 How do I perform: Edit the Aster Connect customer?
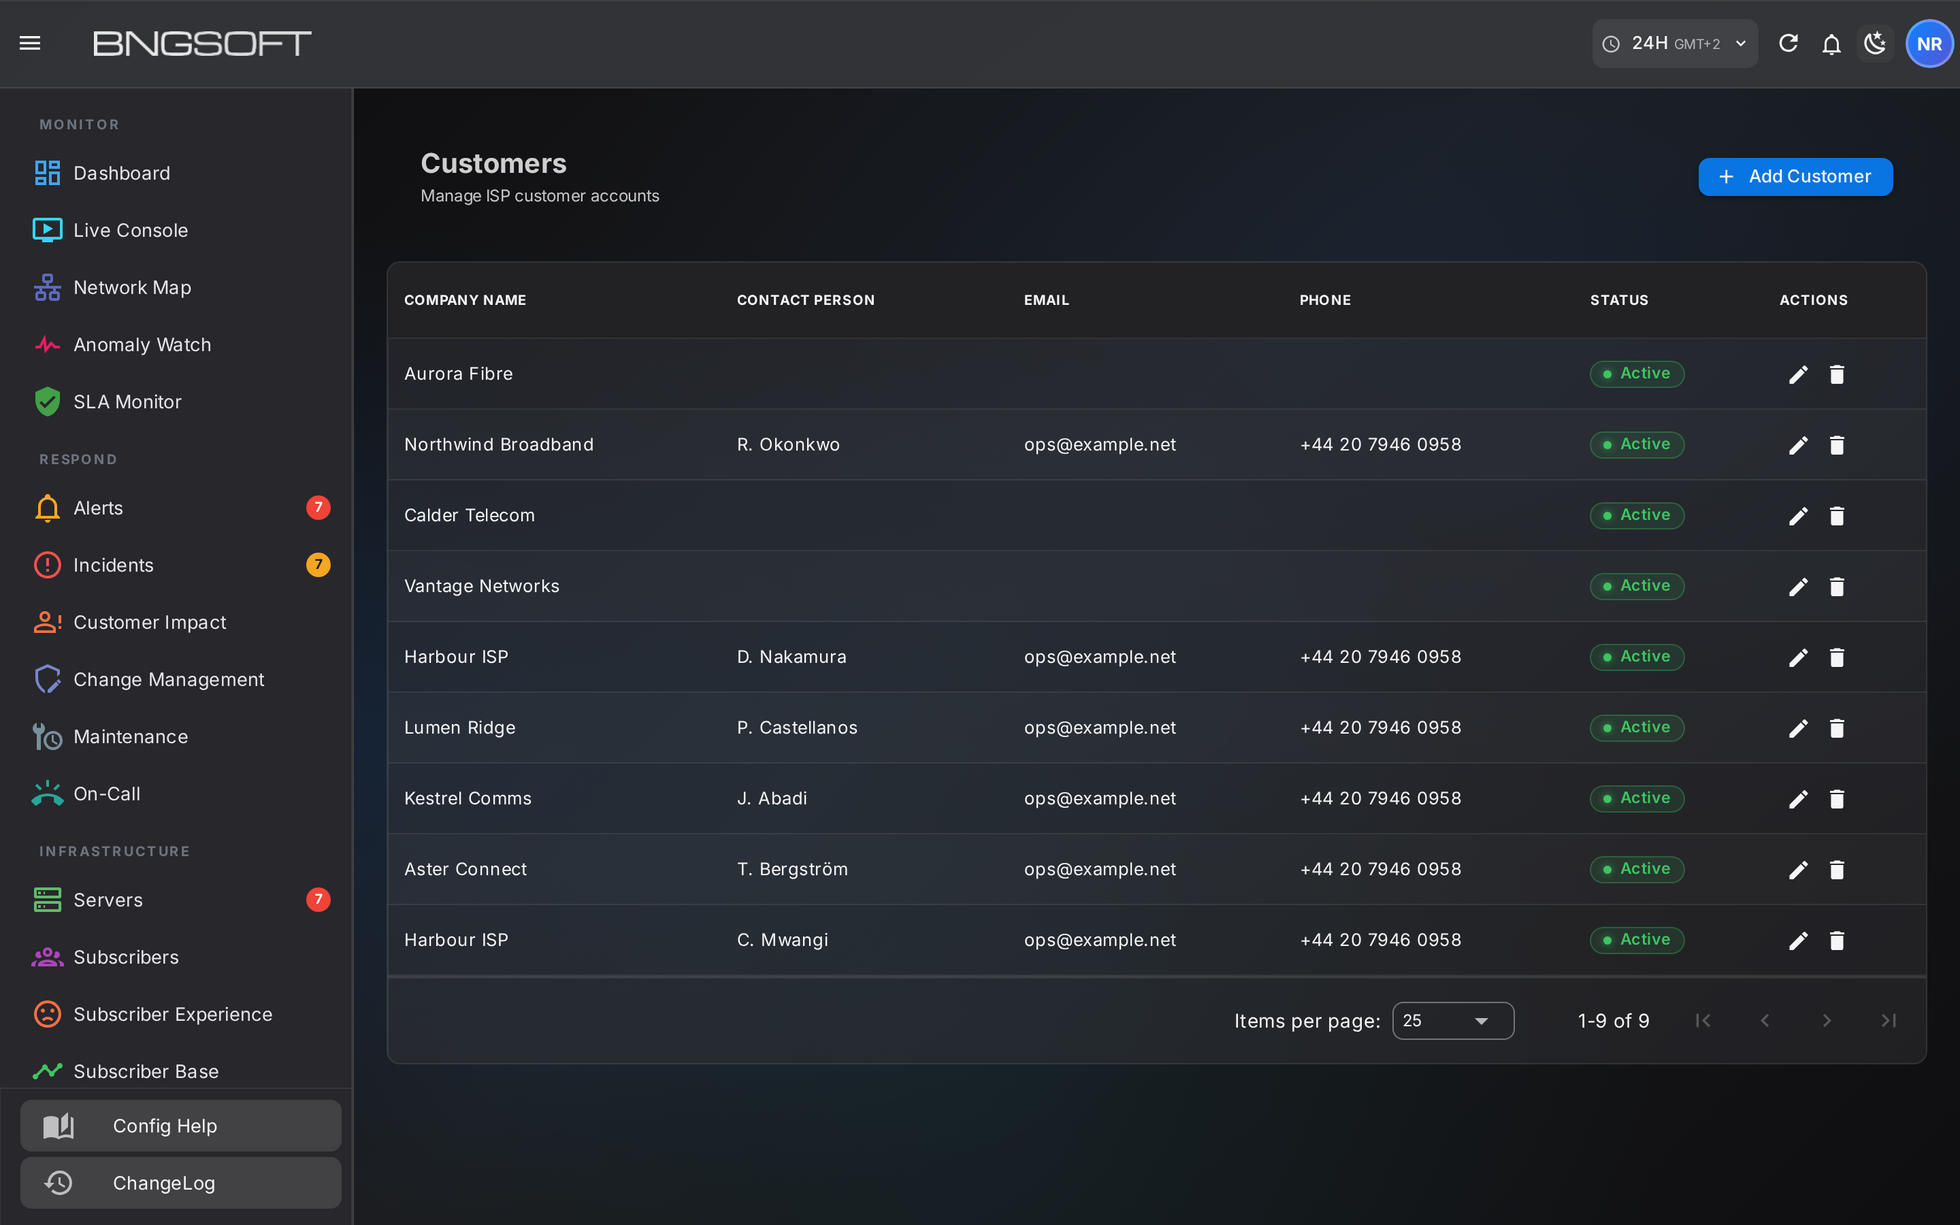1798,870
